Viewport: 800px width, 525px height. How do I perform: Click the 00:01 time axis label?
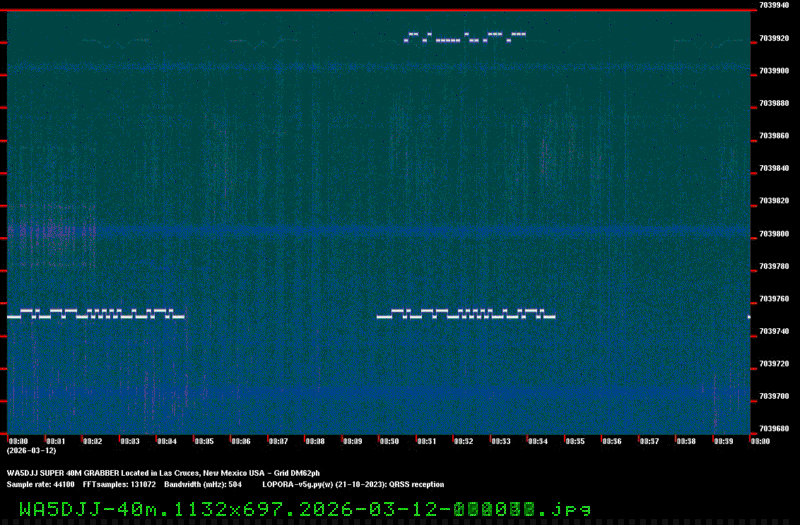[56, 441]
